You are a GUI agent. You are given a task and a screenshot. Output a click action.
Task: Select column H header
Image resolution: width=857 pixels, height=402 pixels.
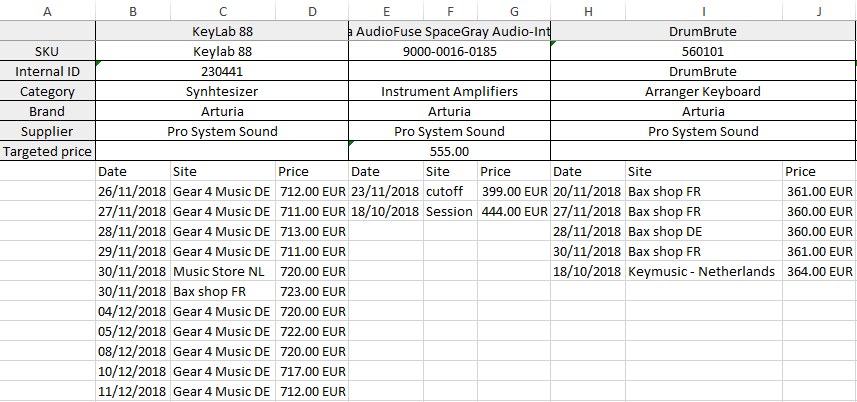[x=588, y=11]
